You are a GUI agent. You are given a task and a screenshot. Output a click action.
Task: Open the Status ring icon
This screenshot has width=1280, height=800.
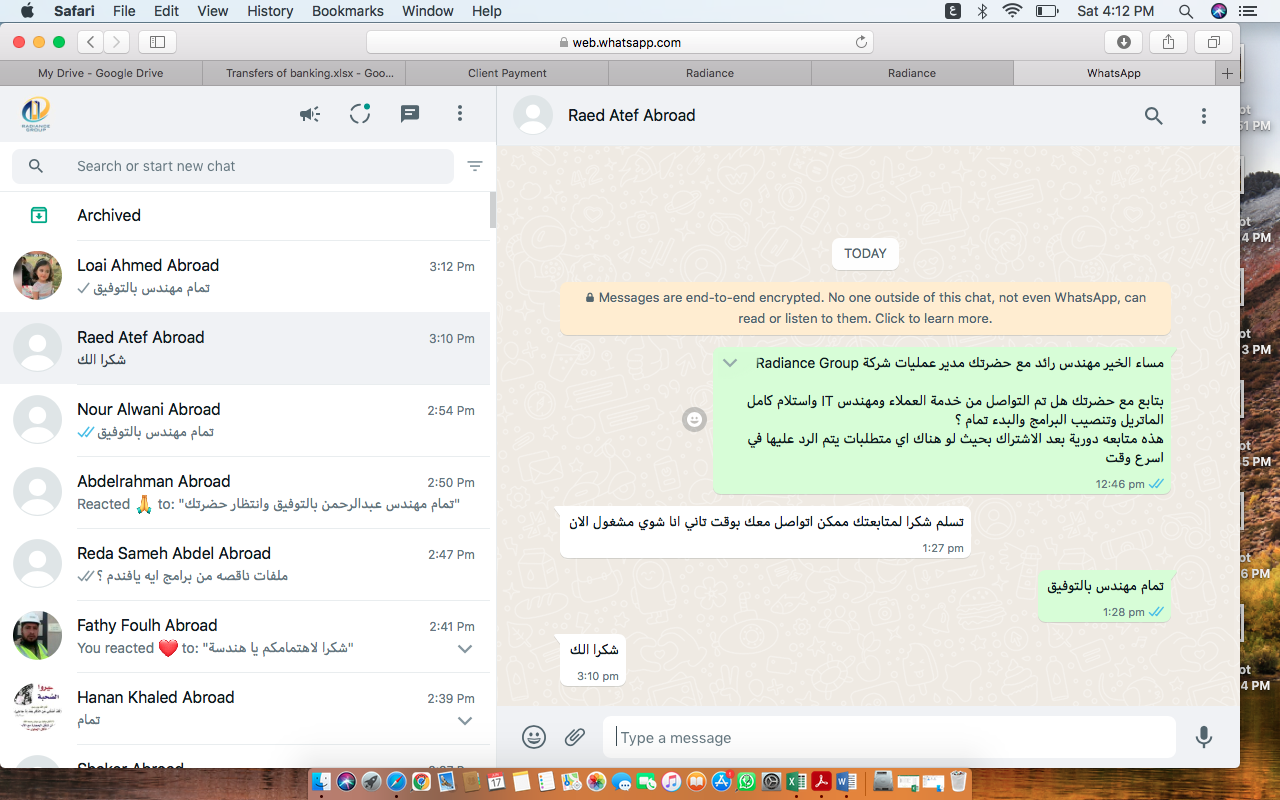point(360,114)
